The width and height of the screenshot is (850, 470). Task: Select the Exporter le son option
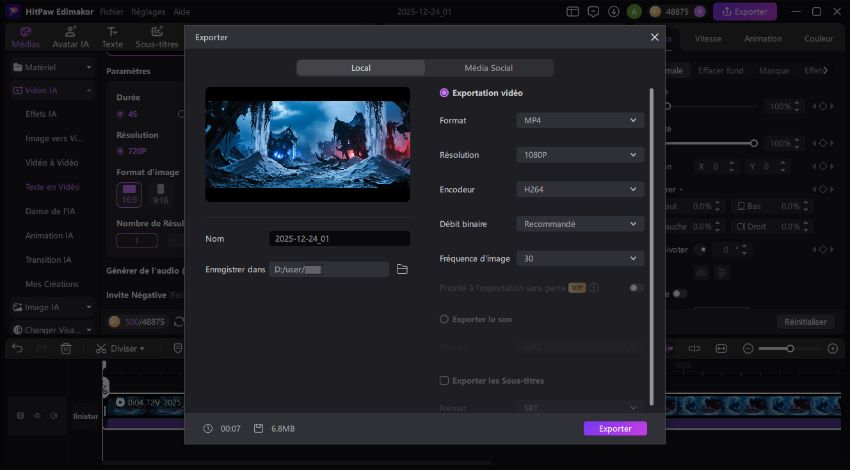point(444,319)
